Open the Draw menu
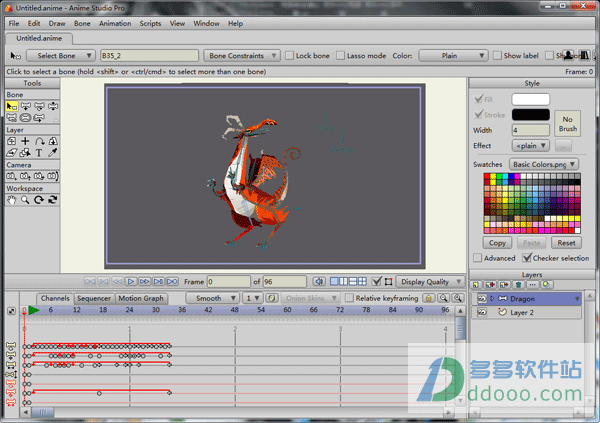Viewport: 600px width, 423px height. 57,23
